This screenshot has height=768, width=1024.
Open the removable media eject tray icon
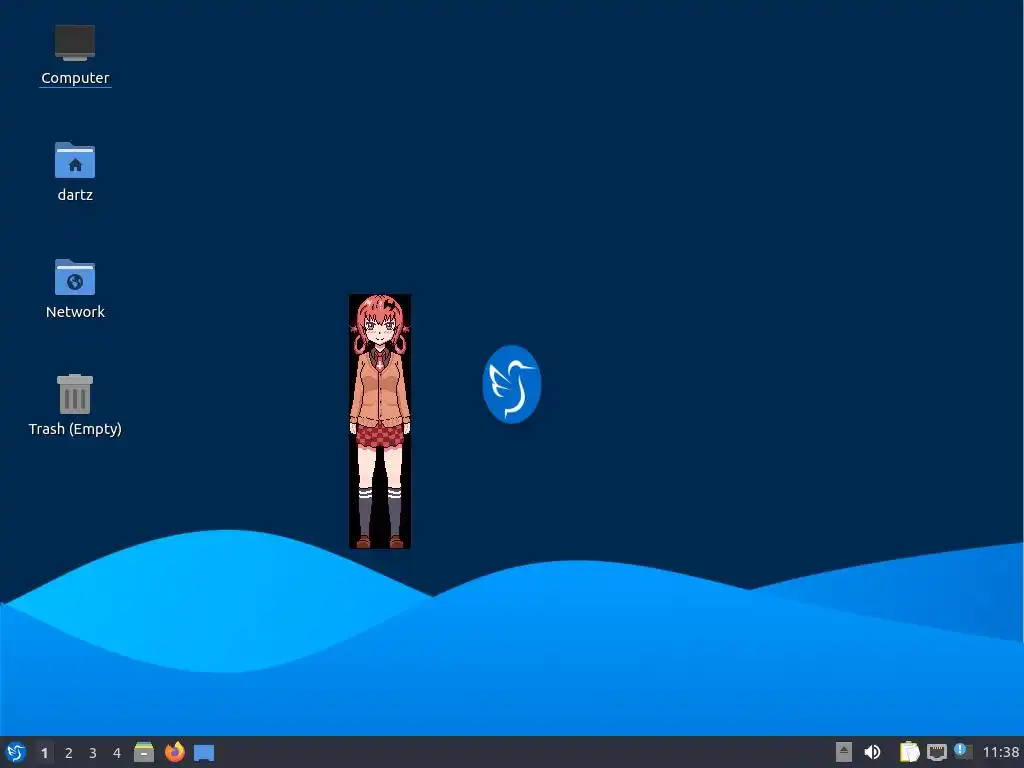(844, 752)
